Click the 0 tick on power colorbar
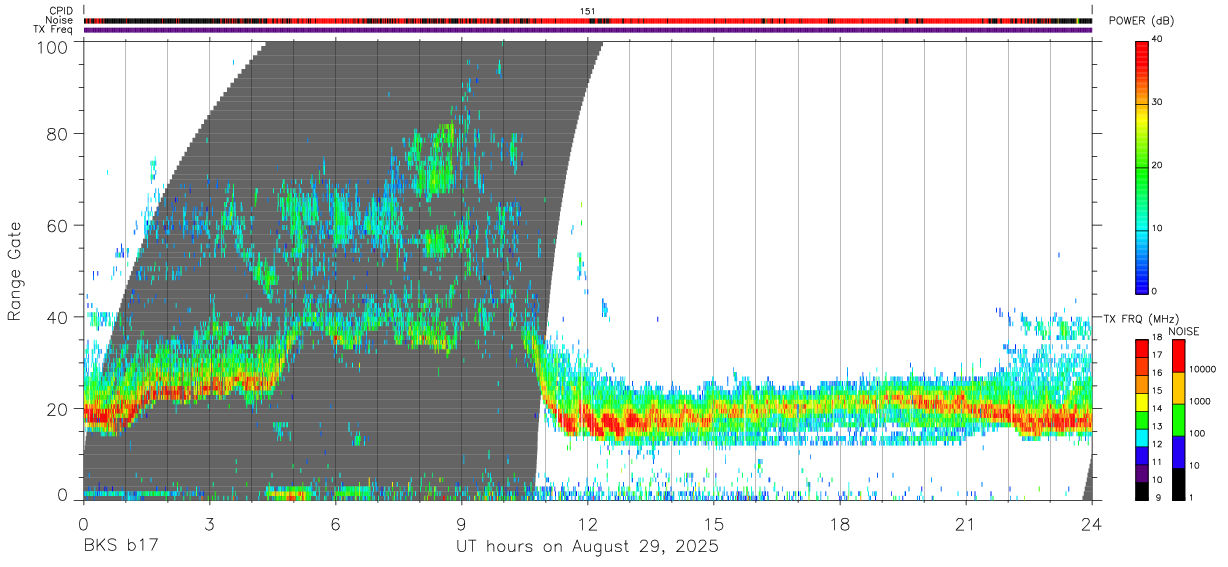The width and height of the screenshot is (1228, 567). [1154, 291]
